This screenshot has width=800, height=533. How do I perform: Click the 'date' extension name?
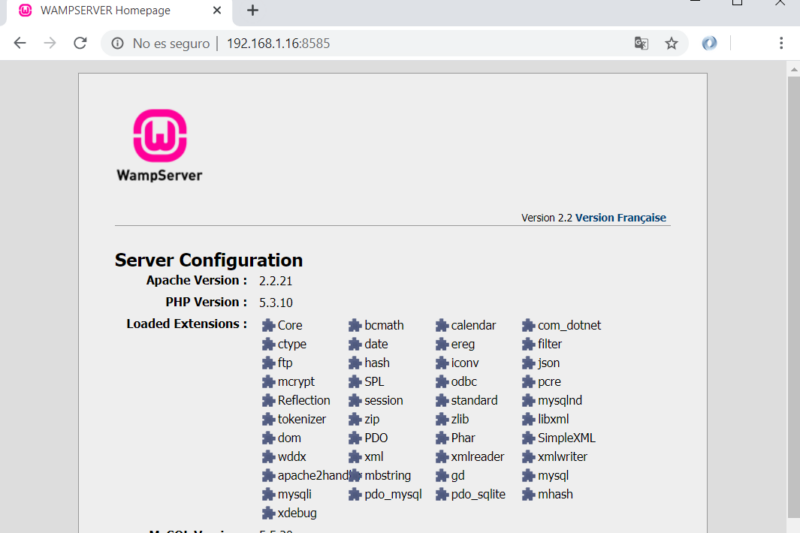click(x=376, y=344)
